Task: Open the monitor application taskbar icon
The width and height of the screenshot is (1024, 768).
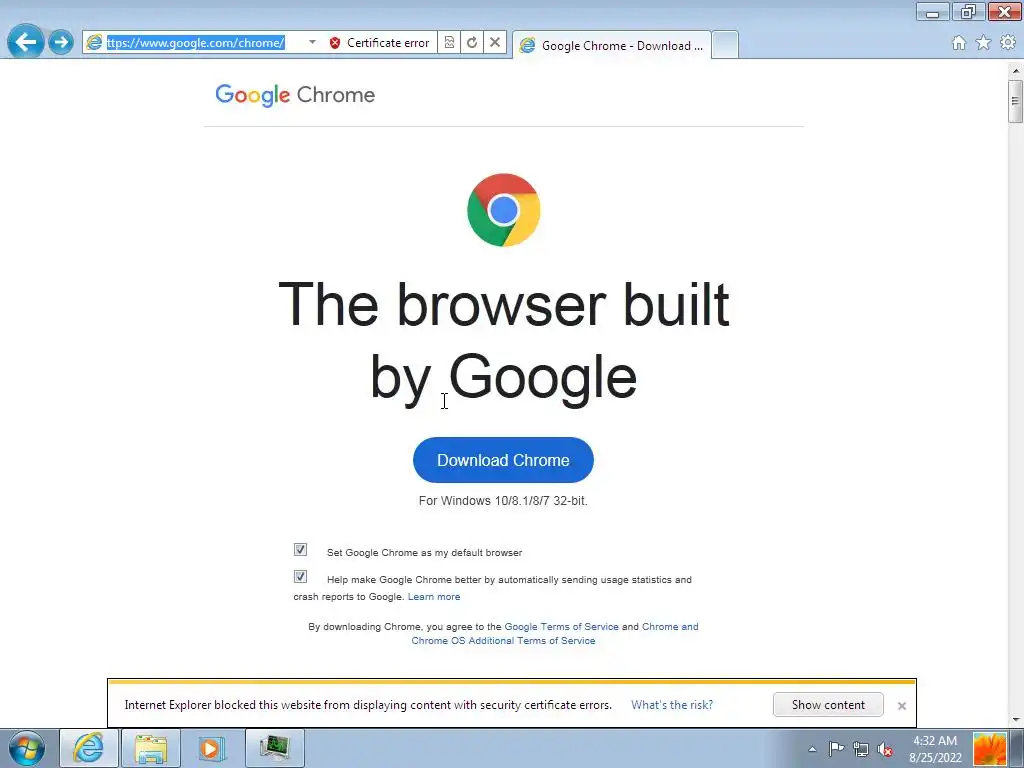Action: tap(274, 748)
